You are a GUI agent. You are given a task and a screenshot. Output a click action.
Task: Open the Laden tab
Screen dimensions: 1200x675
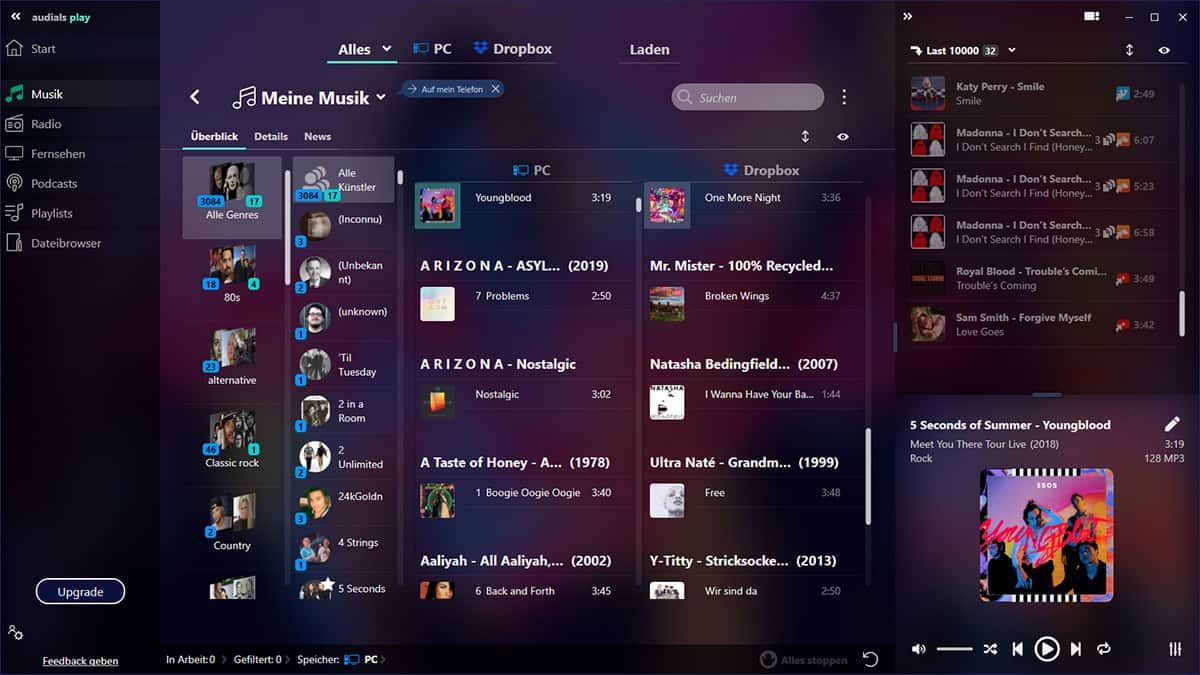click(x=649, y=49)
